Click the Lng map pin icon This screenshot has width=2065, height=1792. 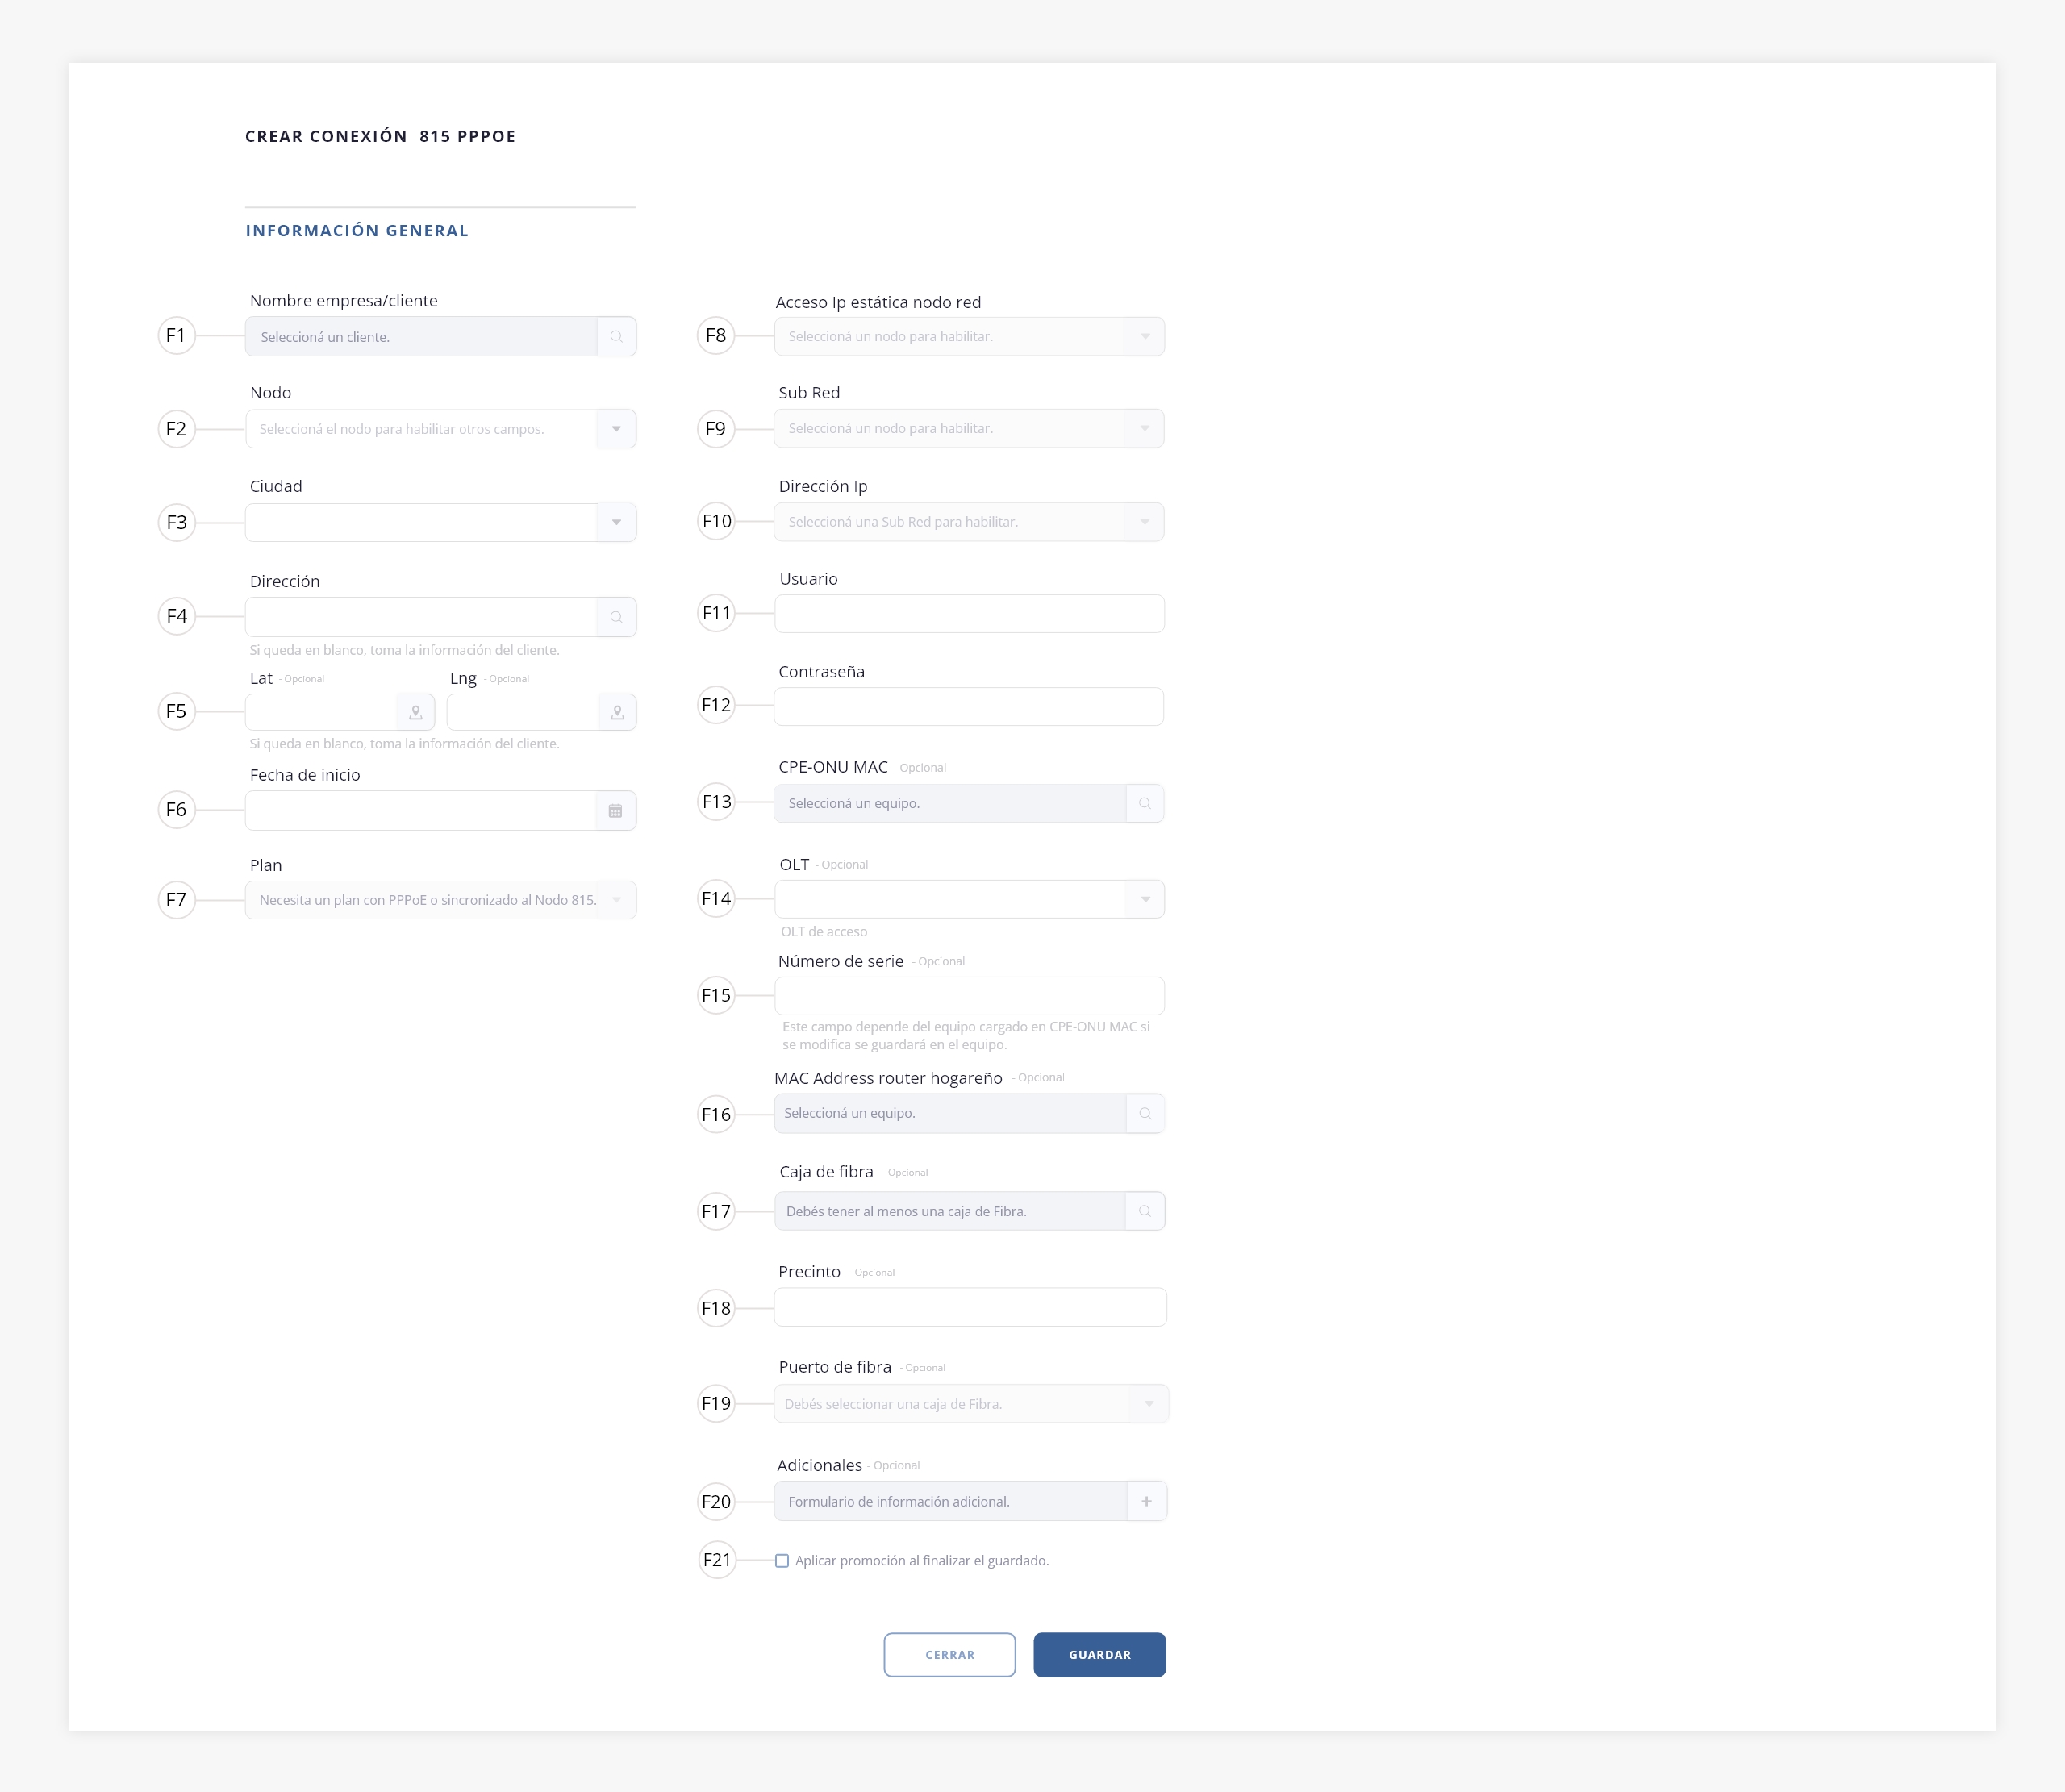coord(617,712)
